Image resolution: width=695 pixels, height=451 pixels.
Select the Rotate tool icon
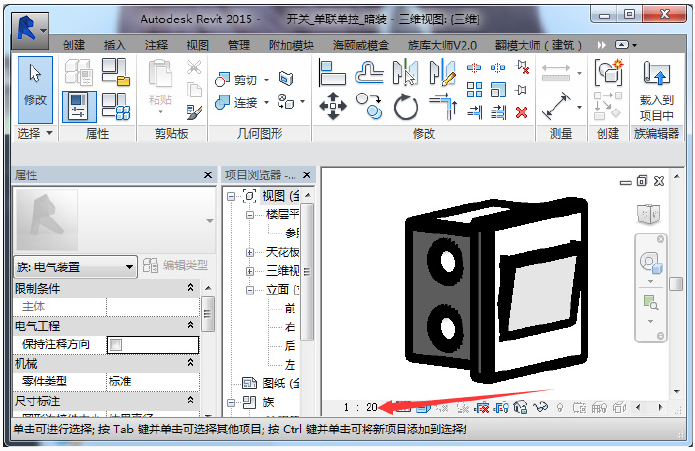pos(406,107)
